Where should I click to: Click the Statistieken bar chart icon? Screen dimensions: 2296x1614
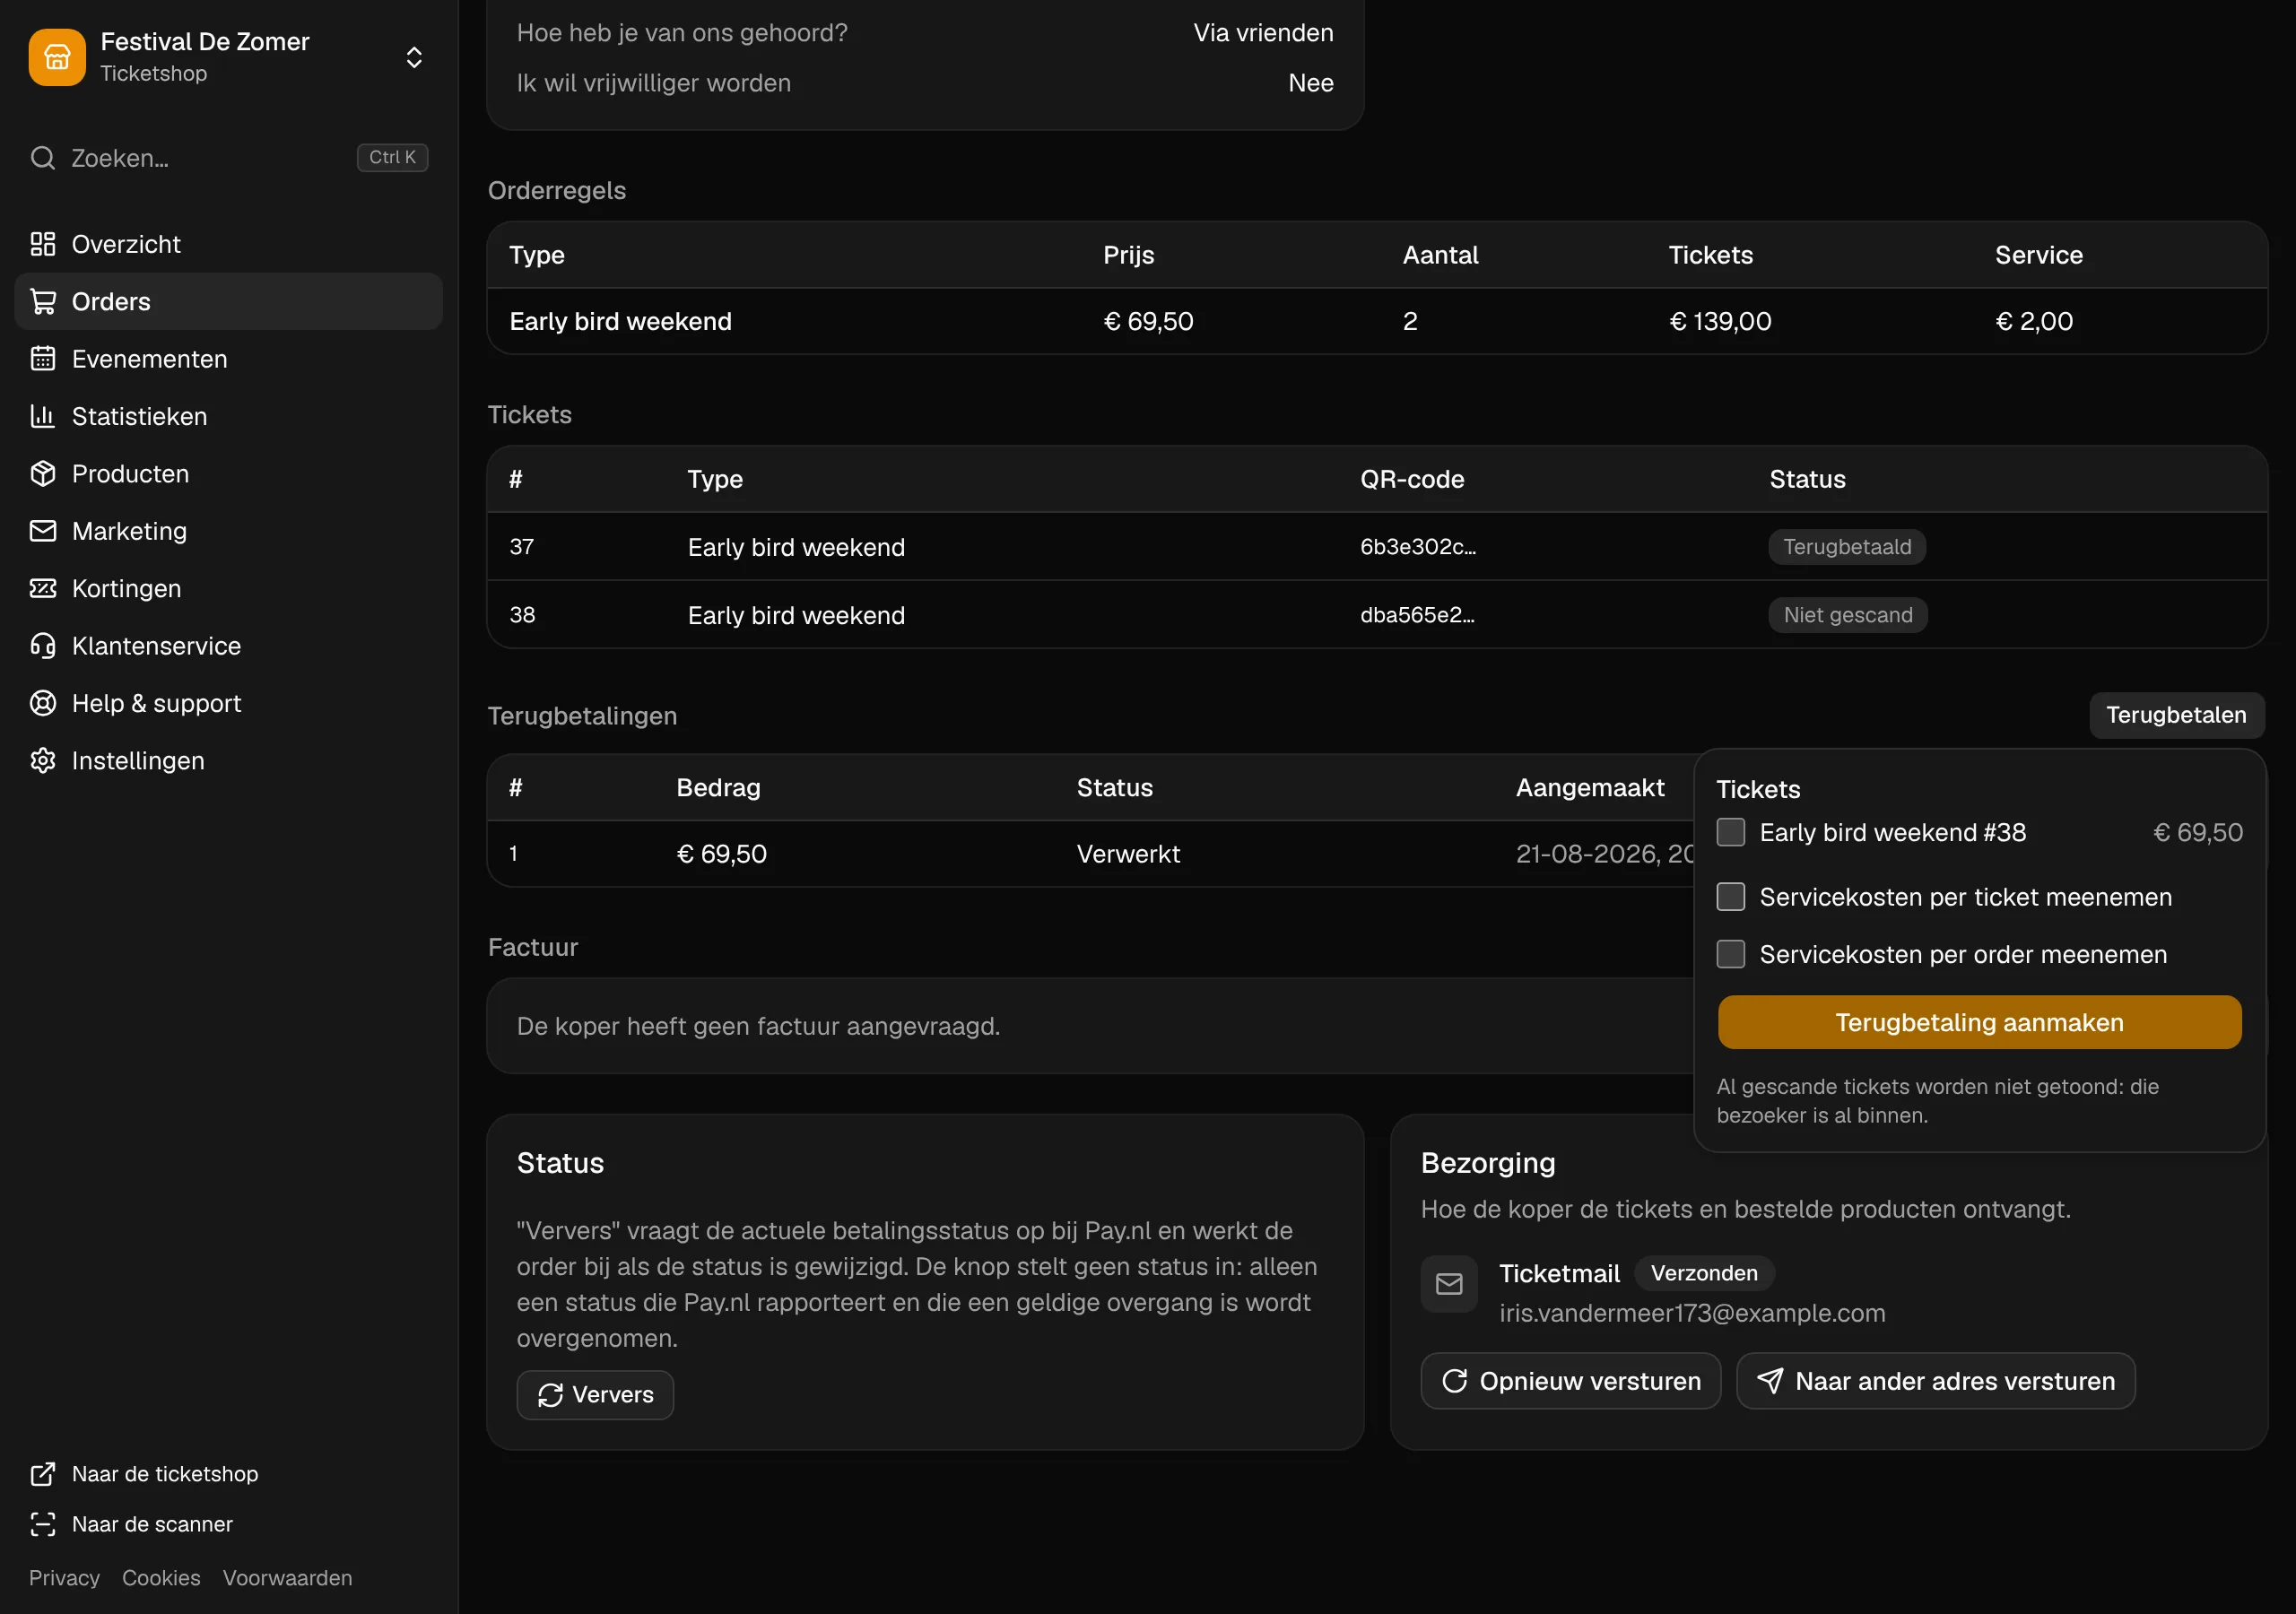point(43,416)
